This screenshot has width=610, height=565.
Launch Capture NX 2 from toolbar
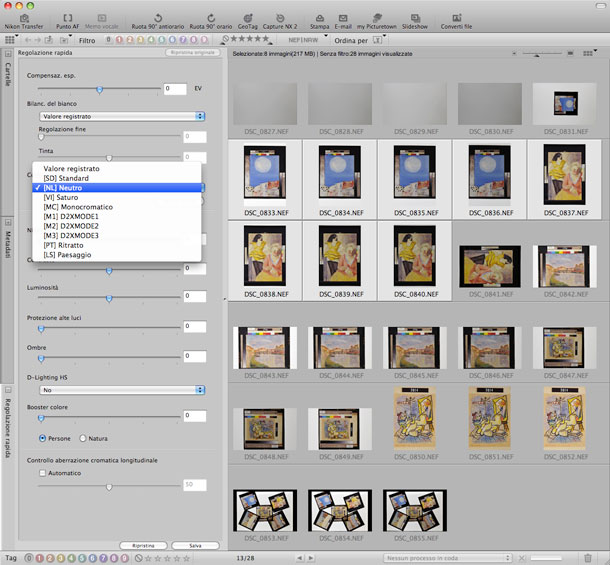(x=280, y=21)
